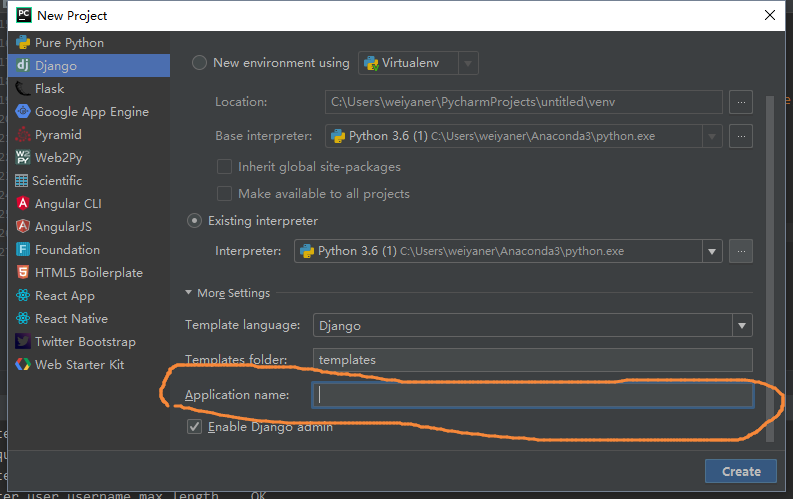This screenshot has height=499, width=793.
Task: Click the Web Starter Kit icon
Action: click(23, 365)
